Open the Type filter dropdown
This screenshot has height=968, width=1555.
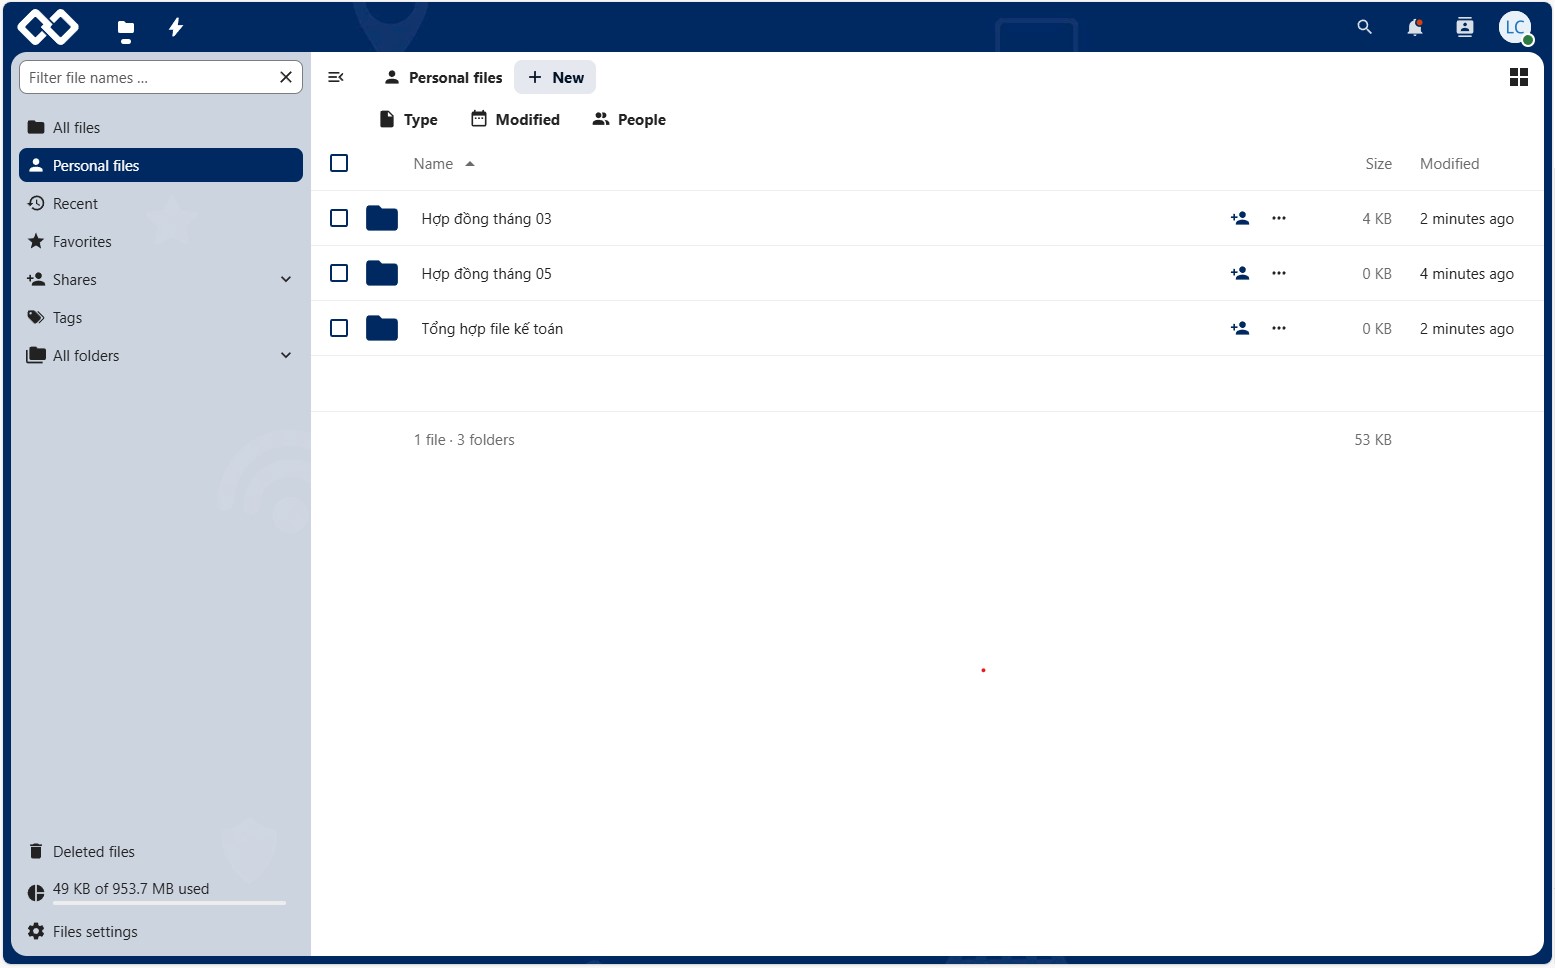coord(409,120)
